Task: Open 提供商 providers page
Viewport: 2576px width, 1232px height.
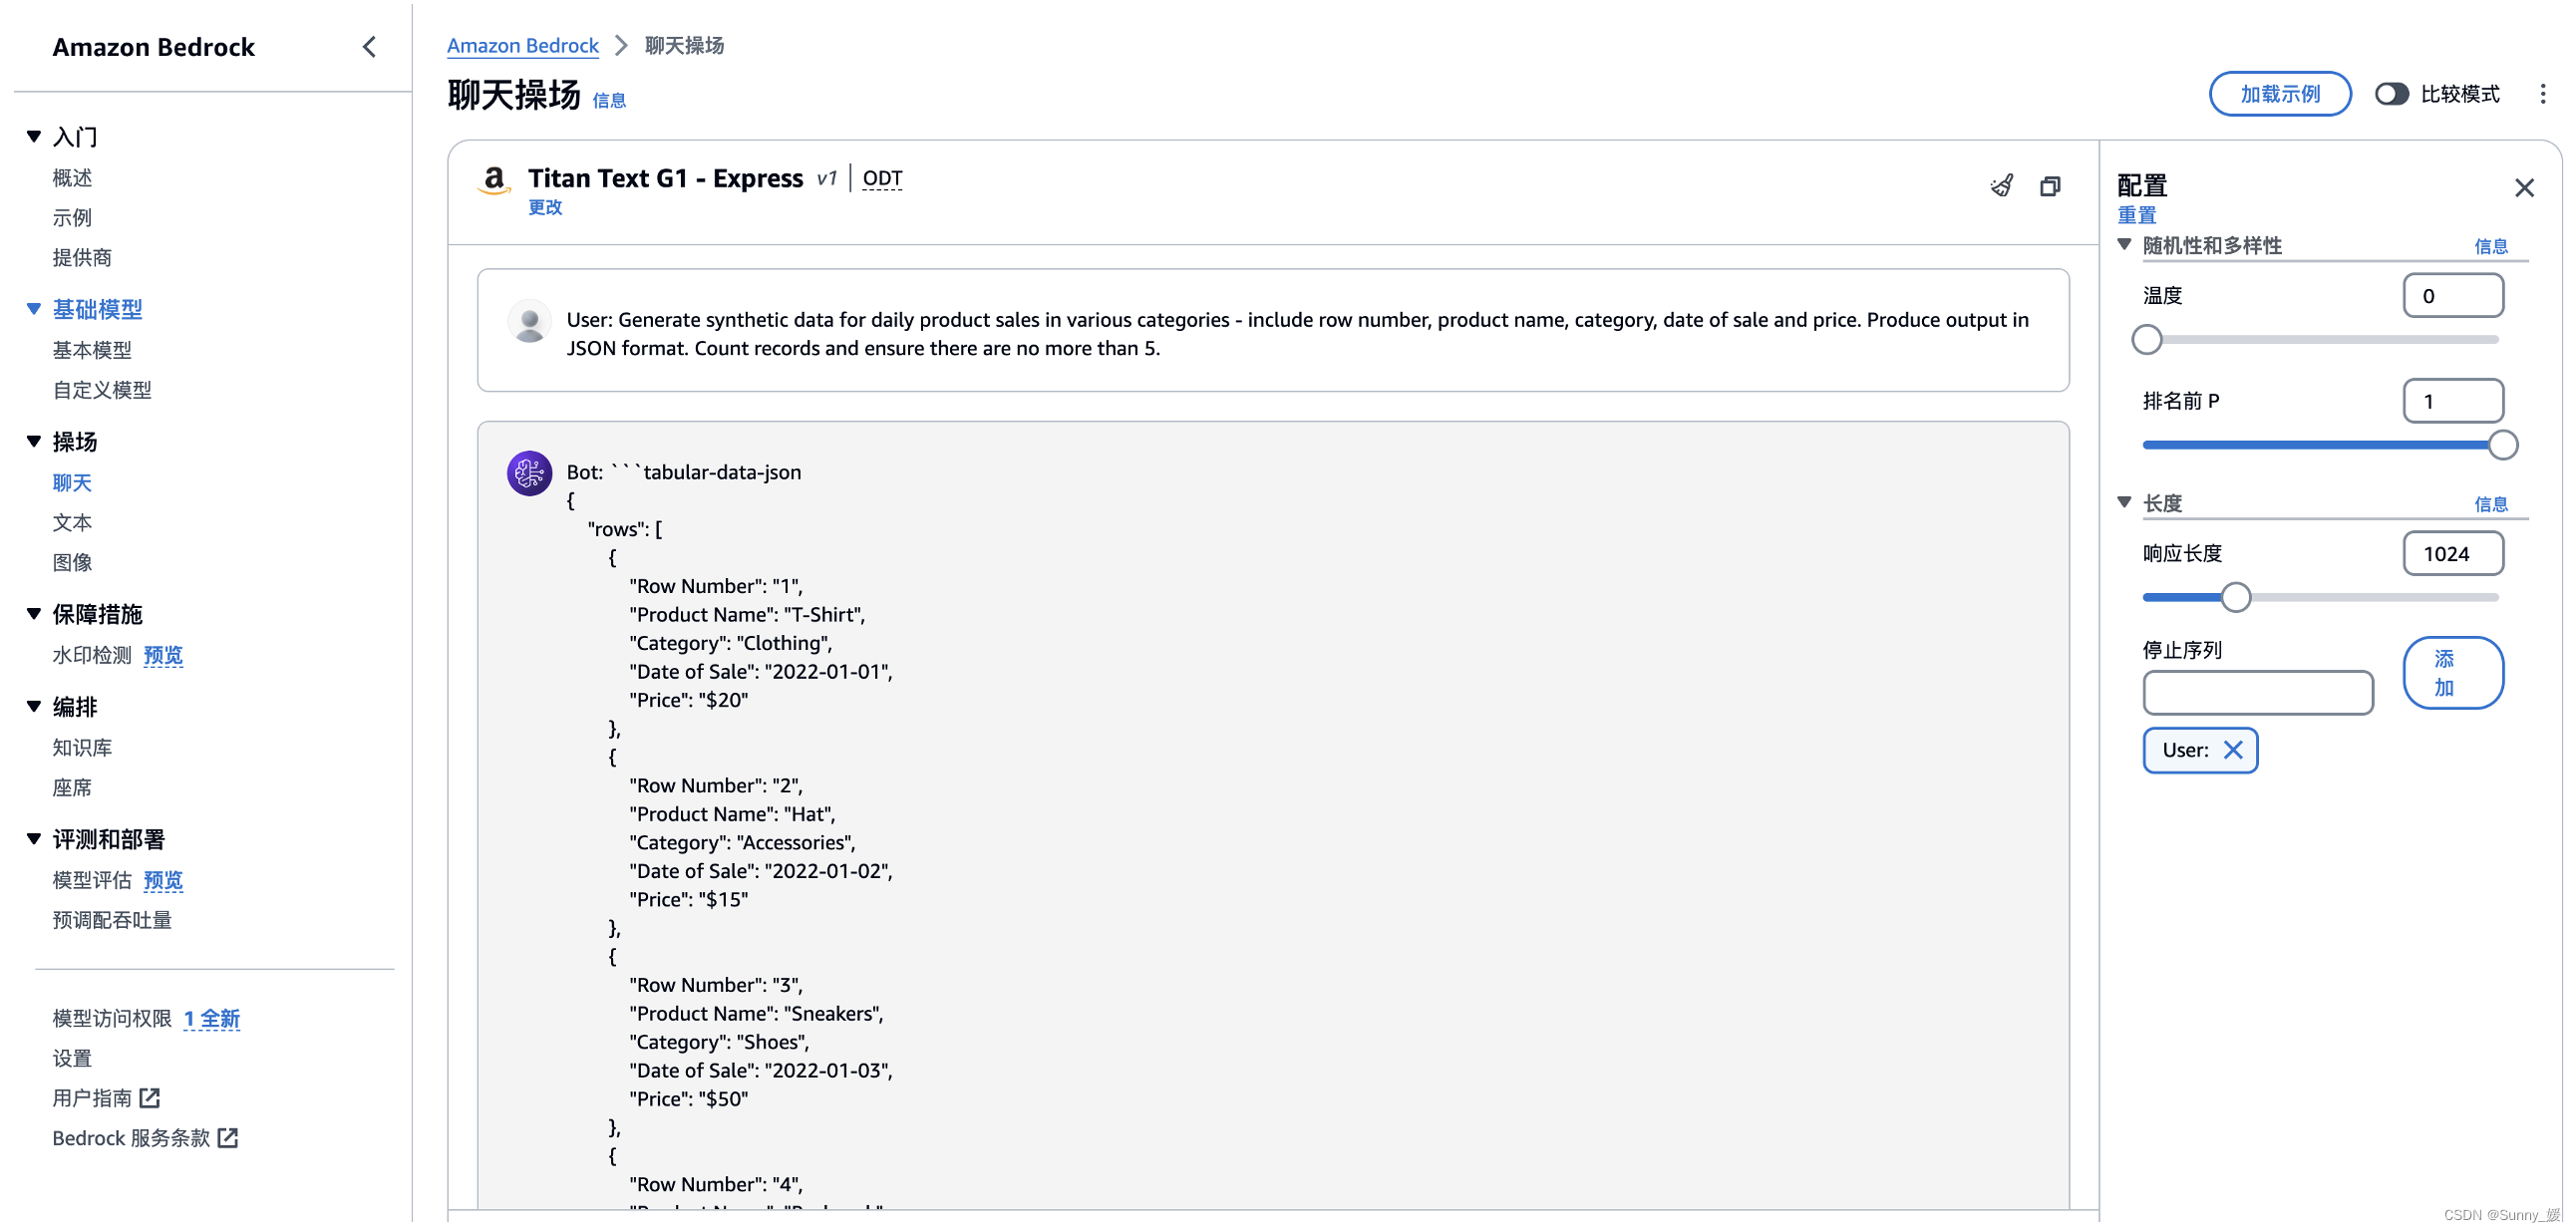Action: tap(82, 258)
